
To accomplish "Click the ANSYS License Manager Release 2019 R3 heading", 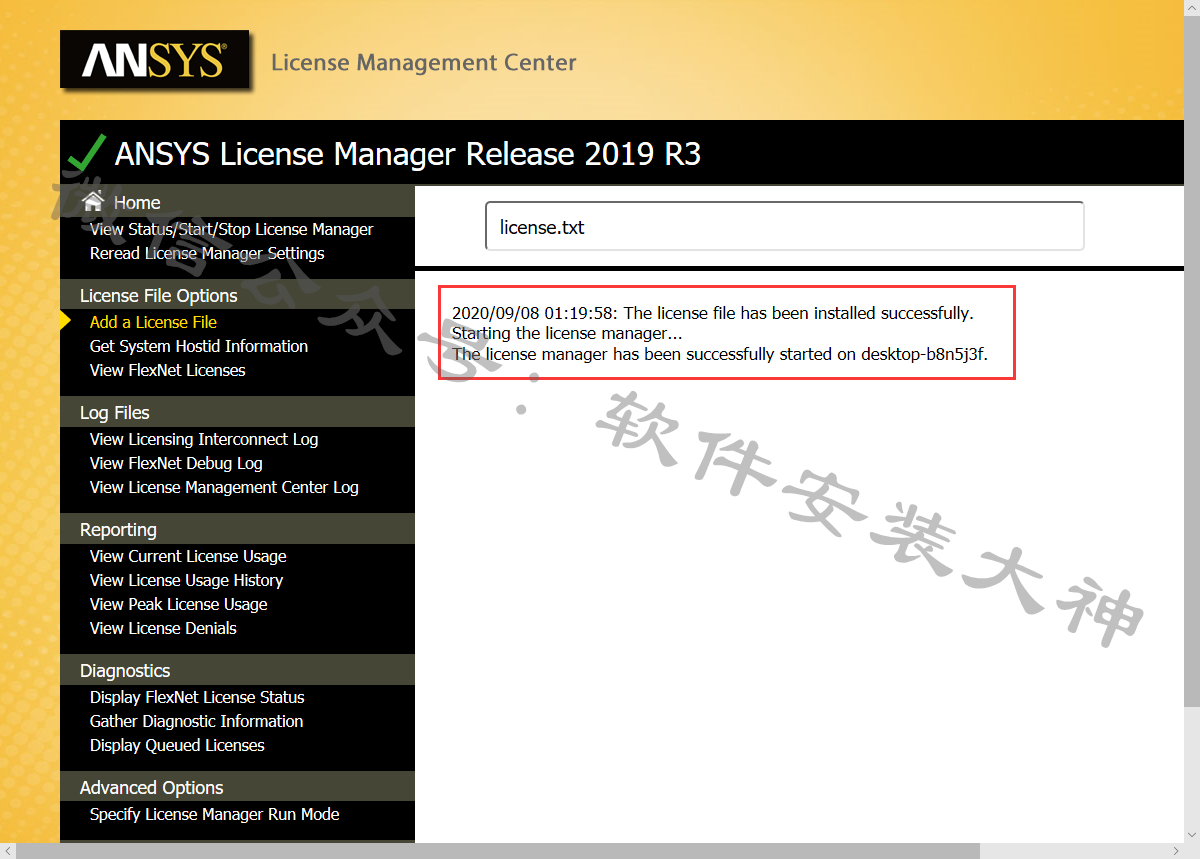I will pyautogui.click(x=408, y=154).
